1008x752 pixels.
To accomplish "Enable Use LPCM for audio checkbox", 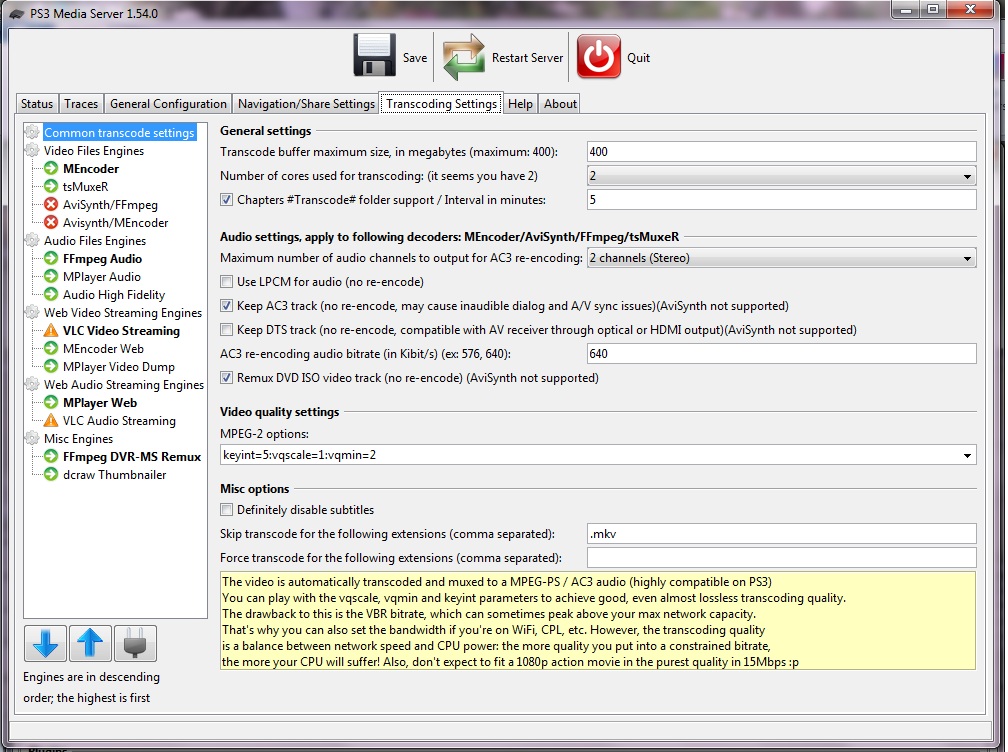I will pos(226,282).
